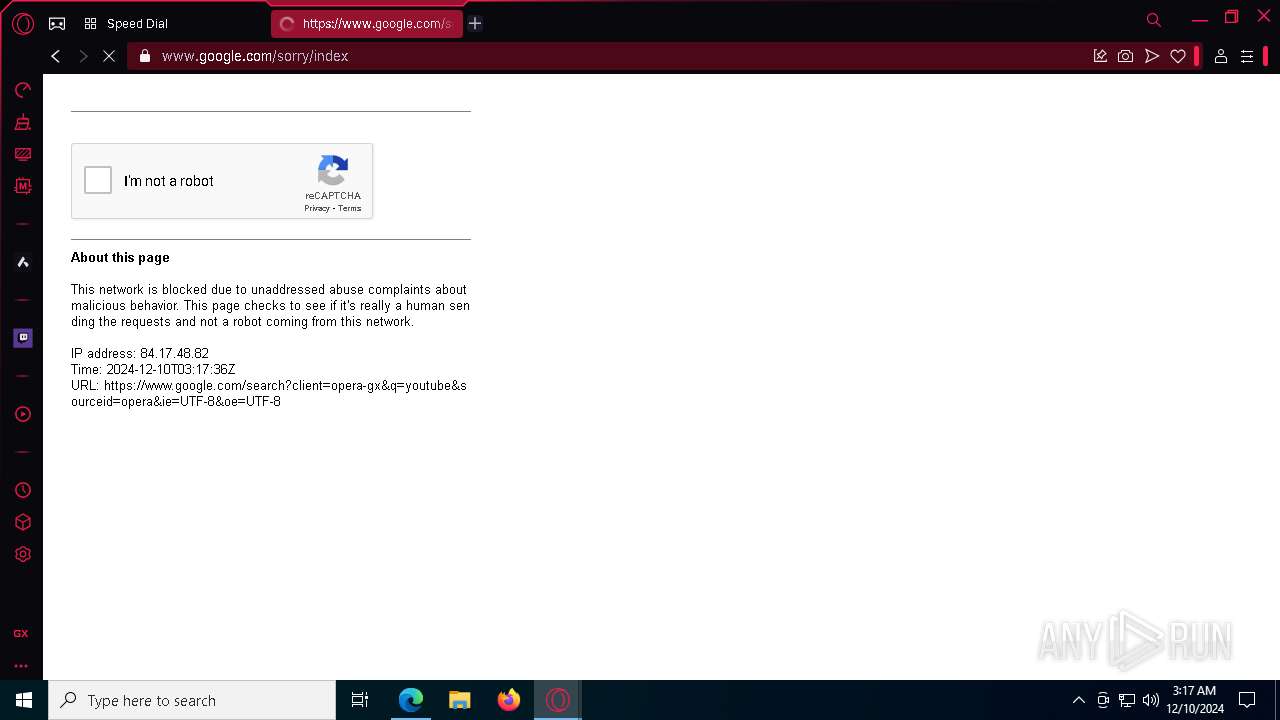Open the volume control in tray

[x=1151, y=700]
